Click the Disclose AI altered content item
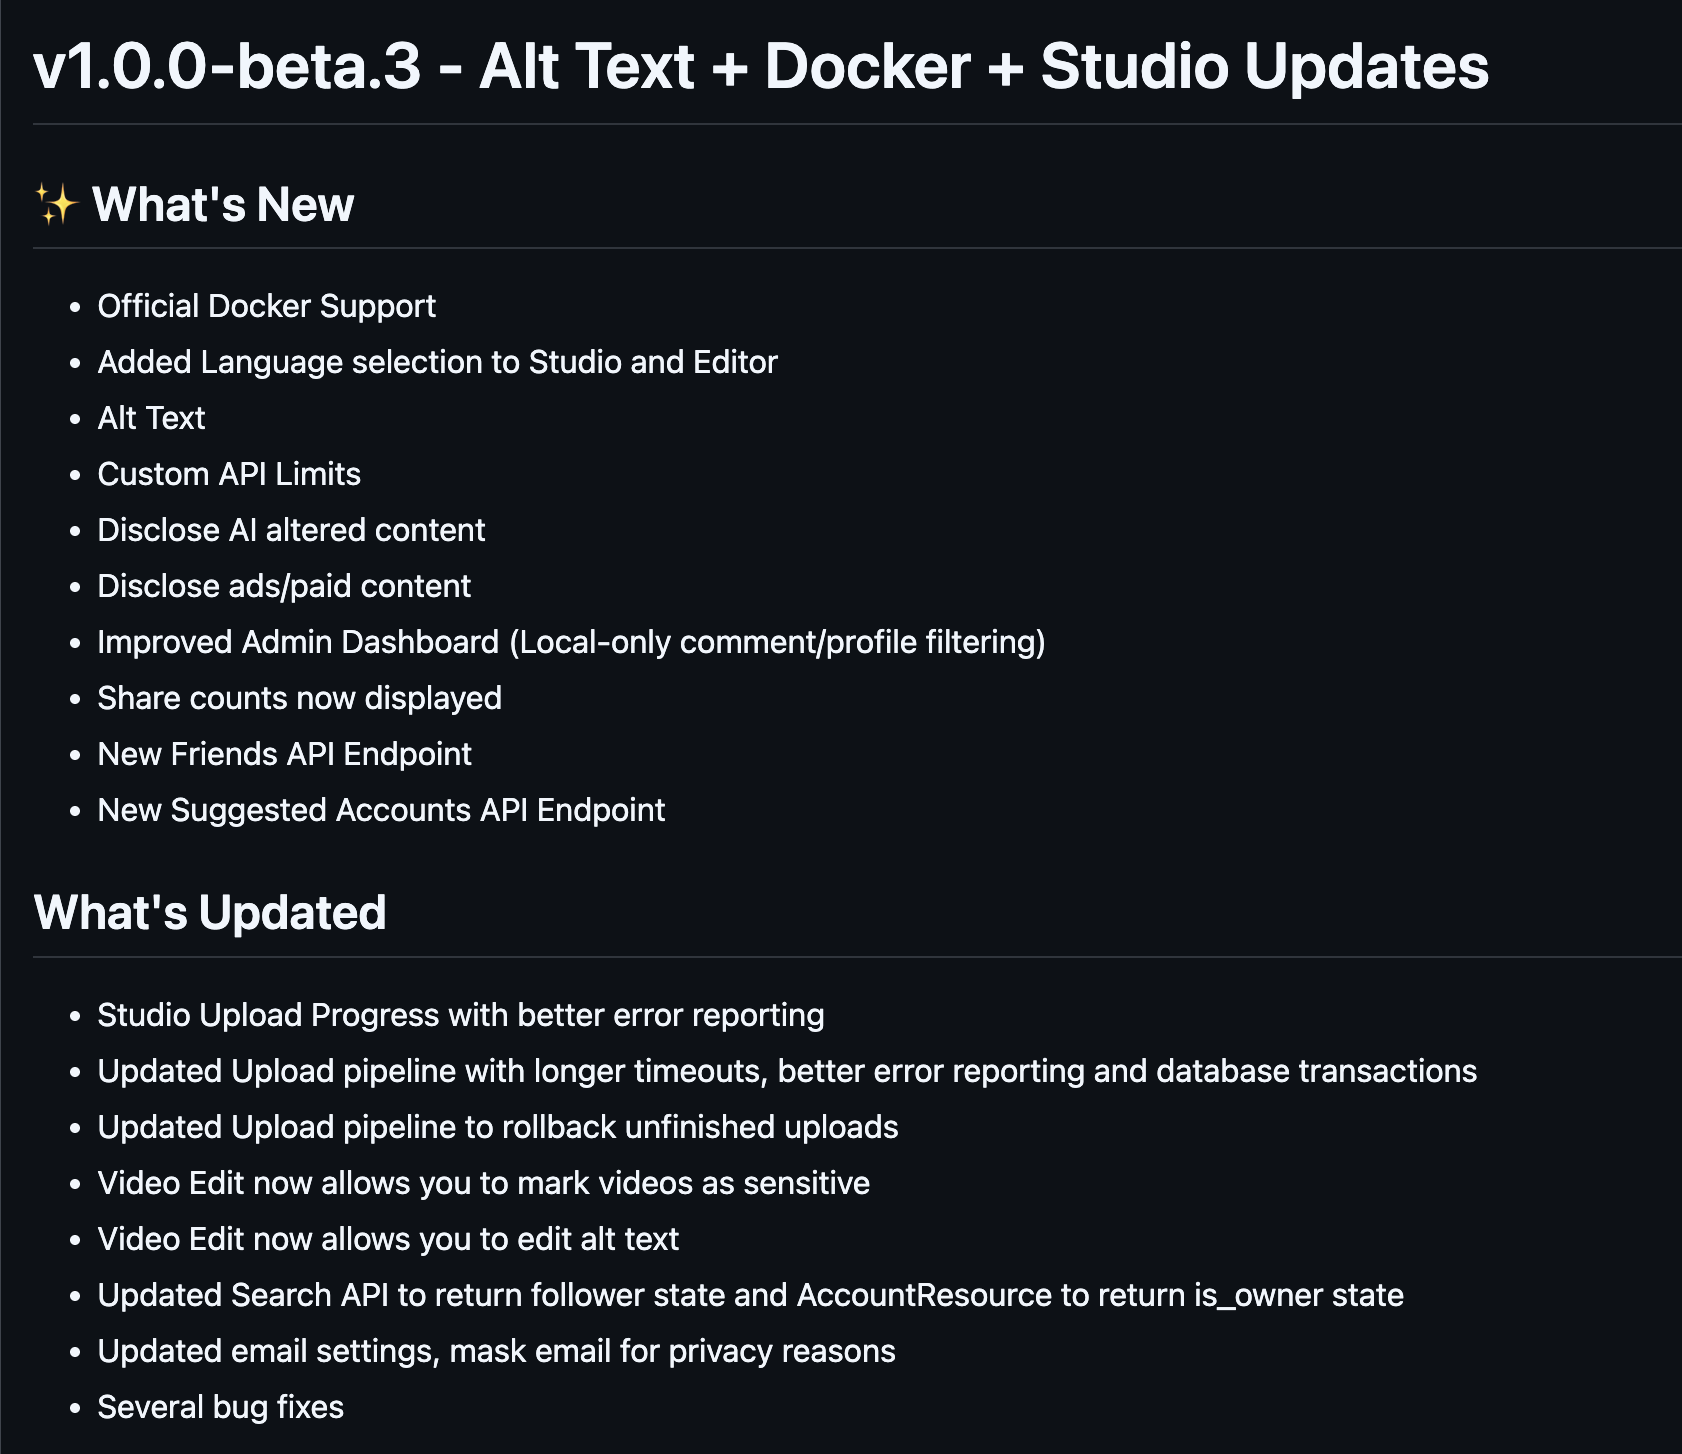This screenshot has width=1682, height=1454. 291,530
